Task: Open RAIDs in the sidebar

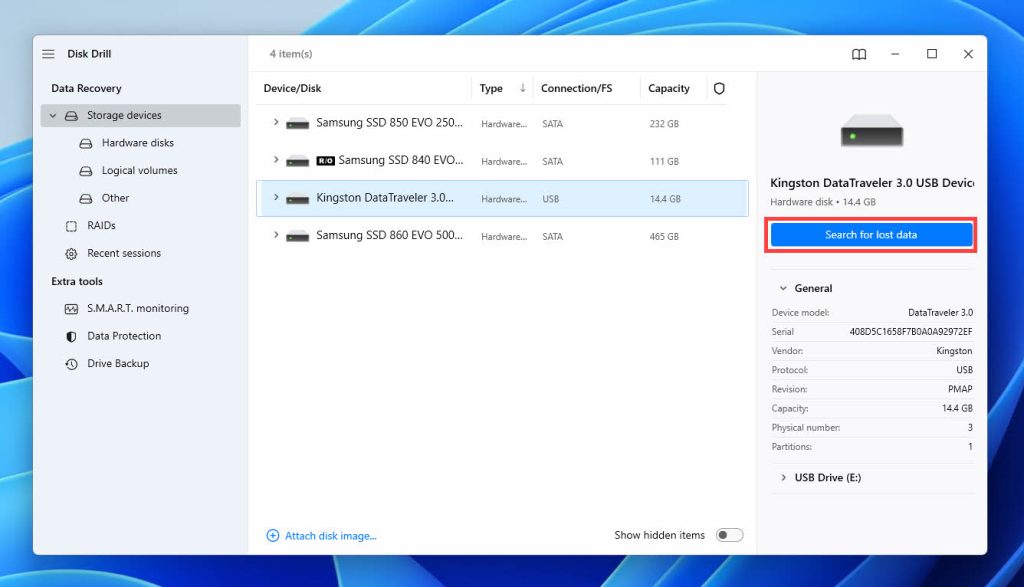Action: click(101, 225)
